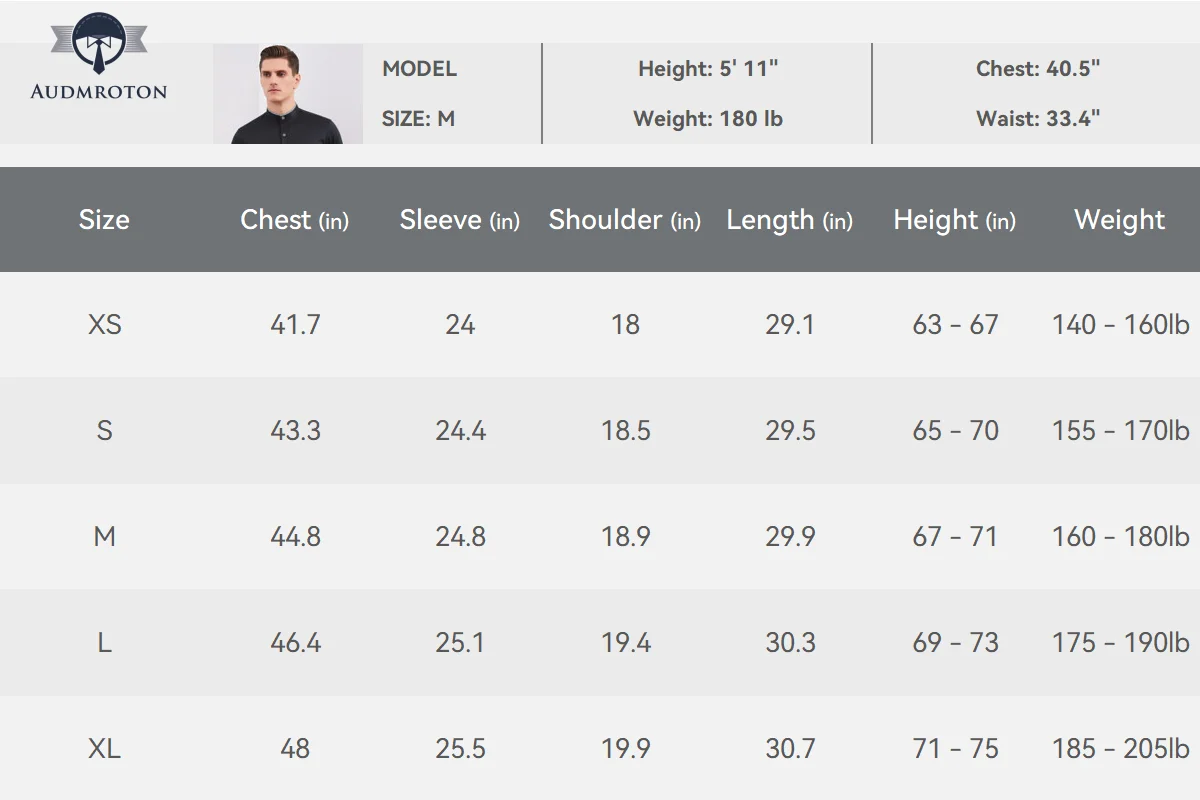Click the model Height 5' 11" text
This screenshot has width=1200, height=800.
tap(708, 69)
